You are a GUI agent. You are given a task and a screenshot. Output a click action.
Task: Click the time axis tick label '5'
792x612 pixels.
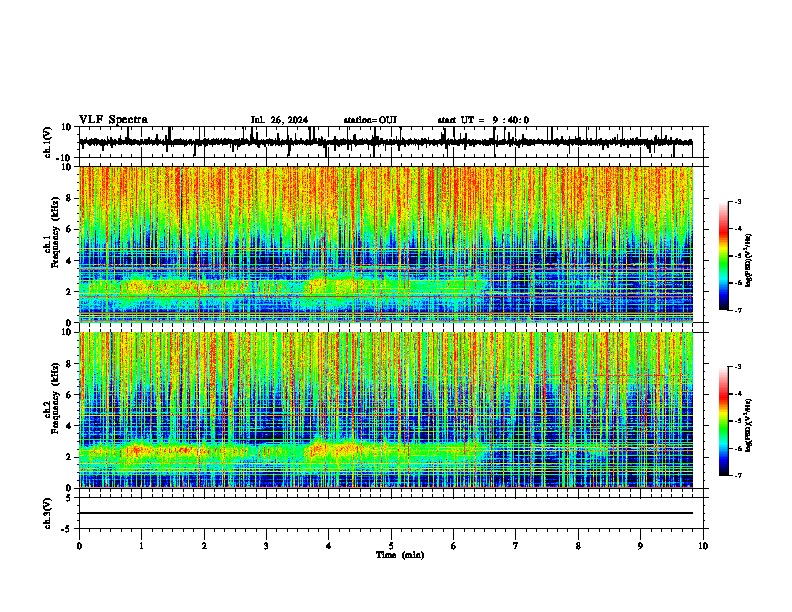tap(391, 546)
